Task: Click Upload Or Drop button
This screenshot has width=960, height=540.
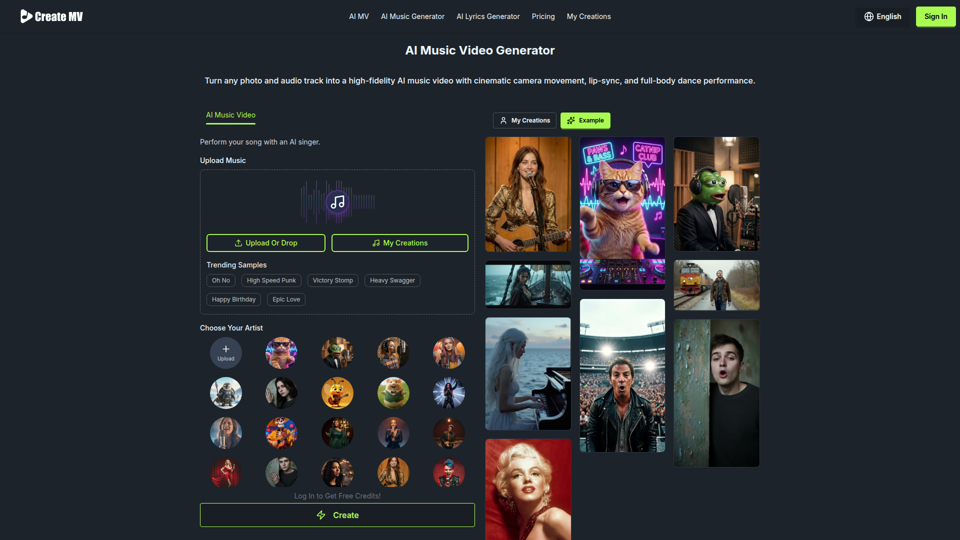Action: pos(266,243)
